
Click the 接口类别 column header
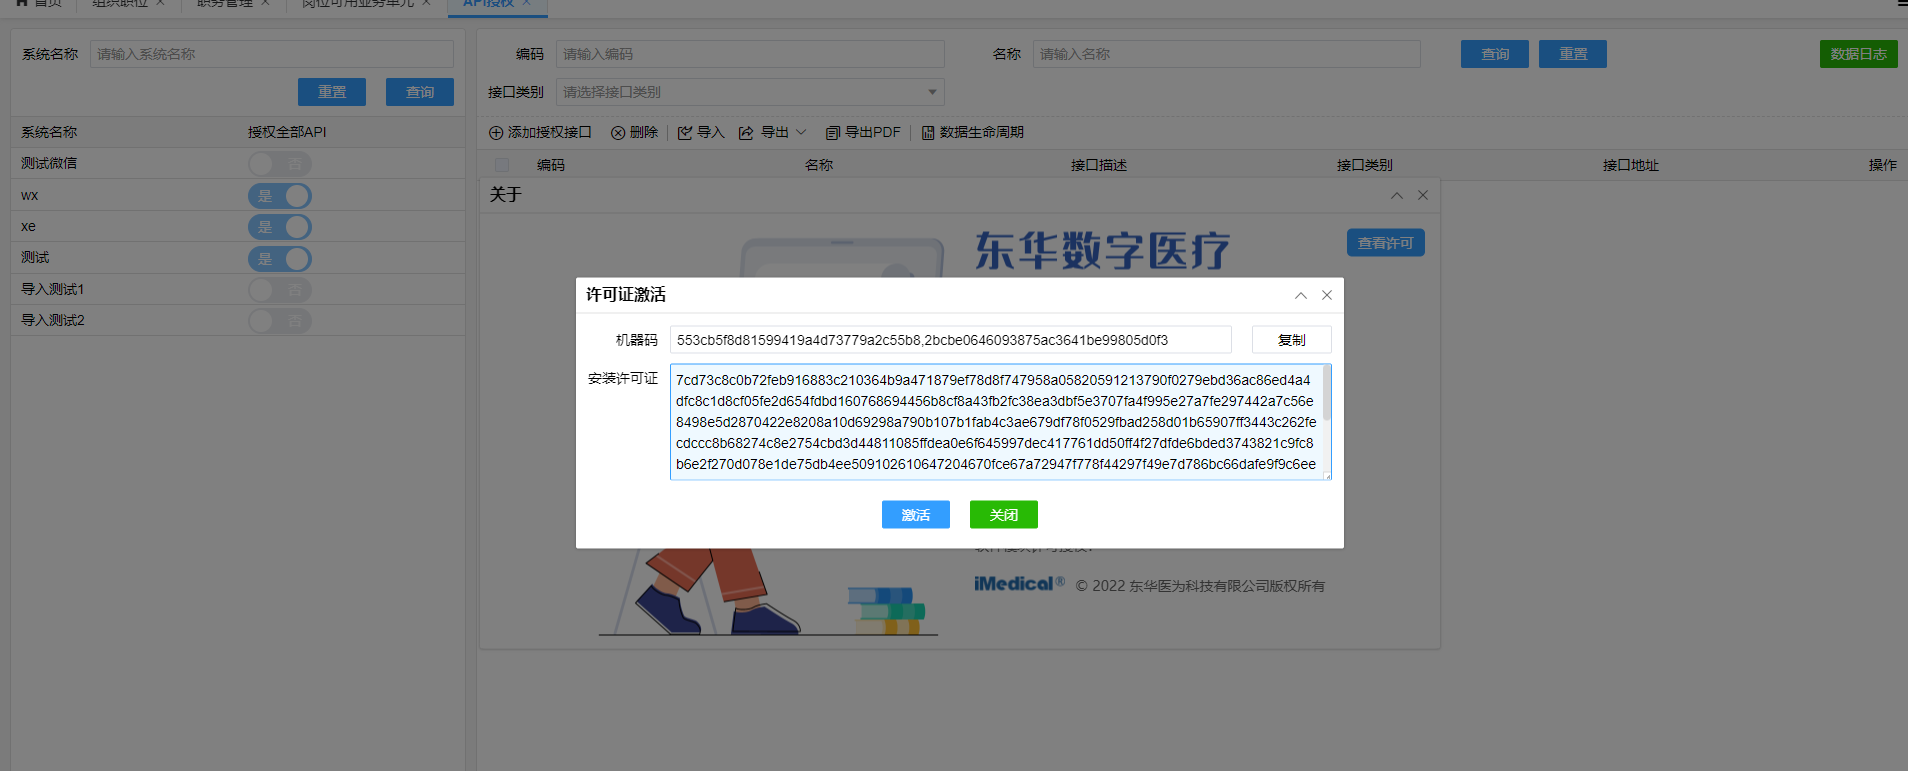pos(1365,165)
